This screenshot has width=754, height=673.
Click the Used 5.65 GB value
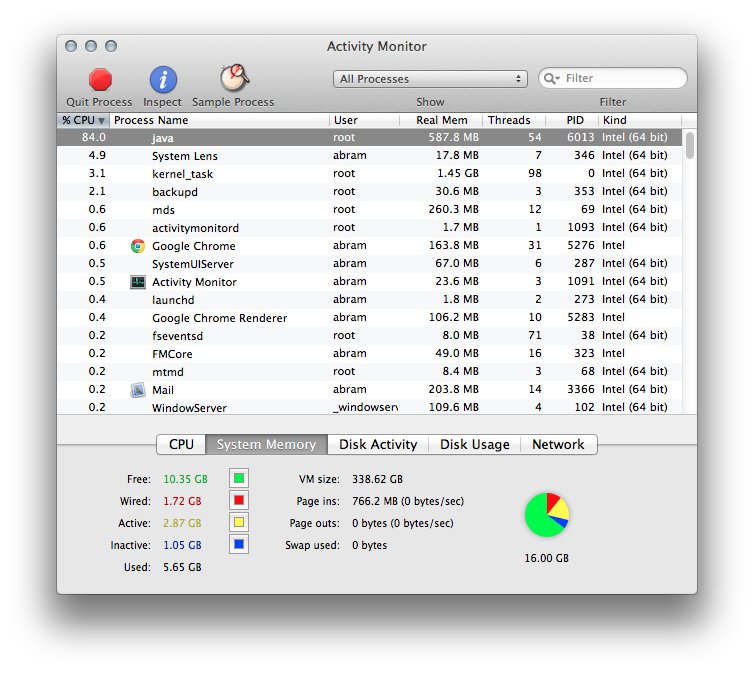tap(182, 567)
